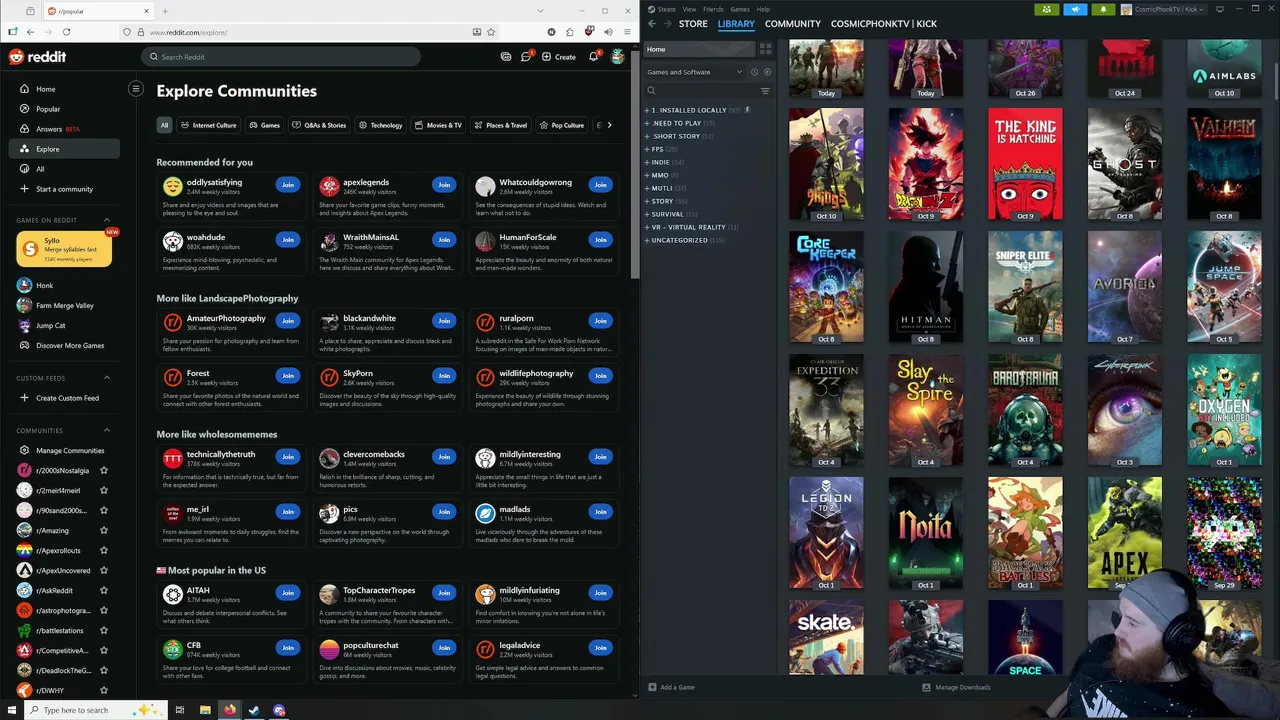The image size is (1280, 720).
Task: Open Manage Downloads in Steam
Action: 956,687
